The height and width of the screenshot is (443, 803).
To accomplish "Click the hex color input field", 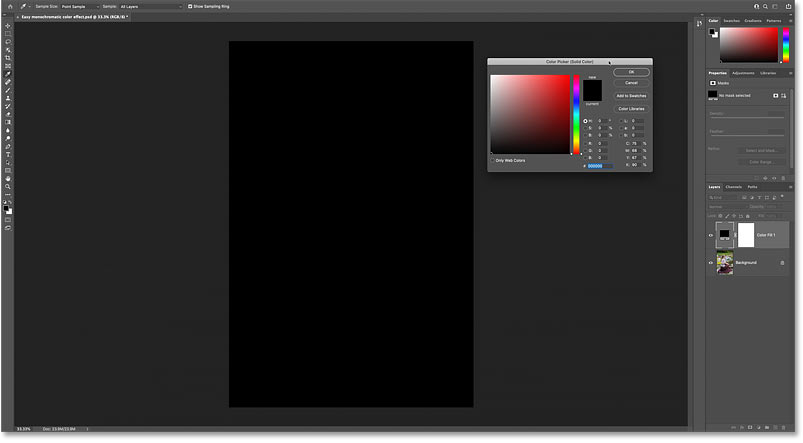I will tap(600, 166).
